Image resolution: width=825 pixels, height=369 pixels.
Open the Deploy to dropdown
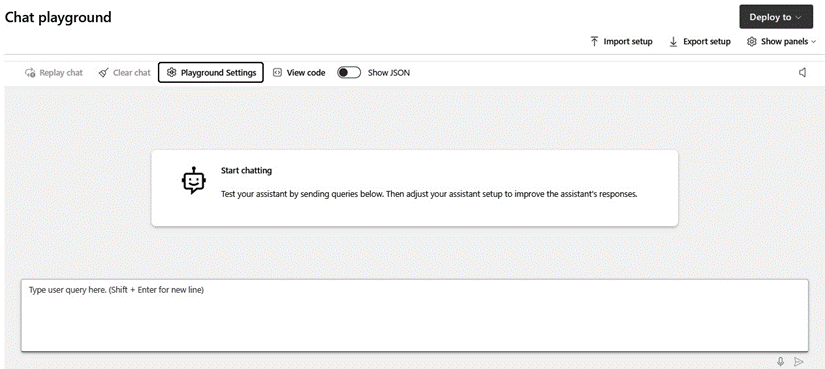776,17
